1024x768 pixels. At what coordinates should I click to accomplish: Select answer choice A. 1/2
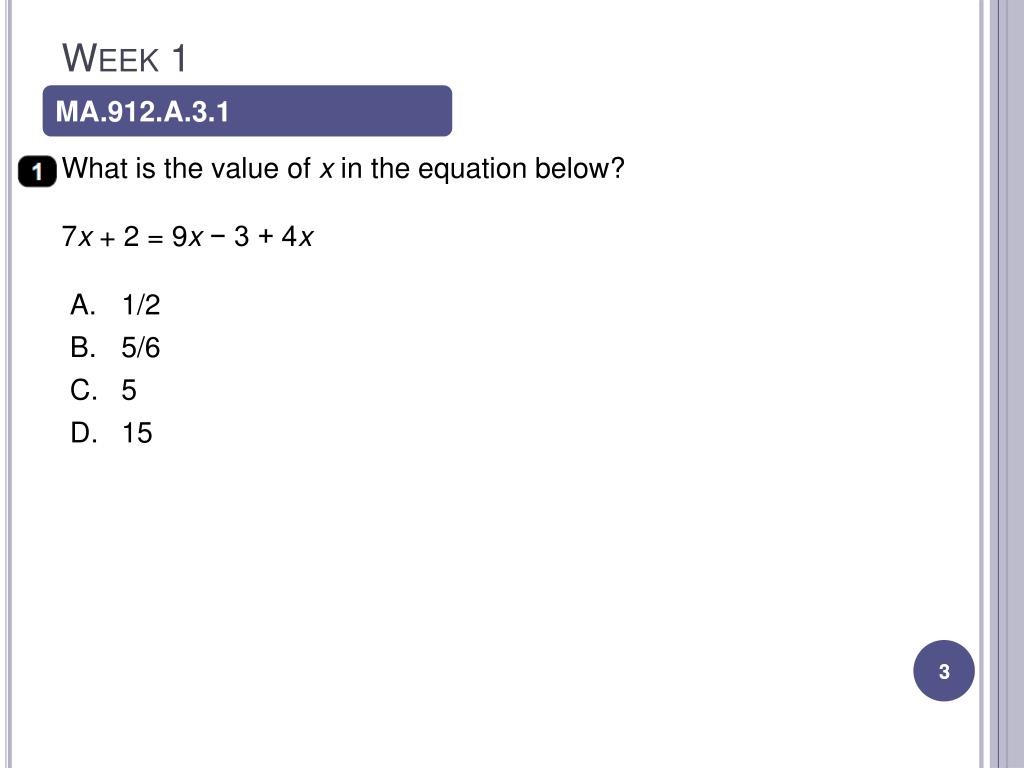click(x=115, y=305)
